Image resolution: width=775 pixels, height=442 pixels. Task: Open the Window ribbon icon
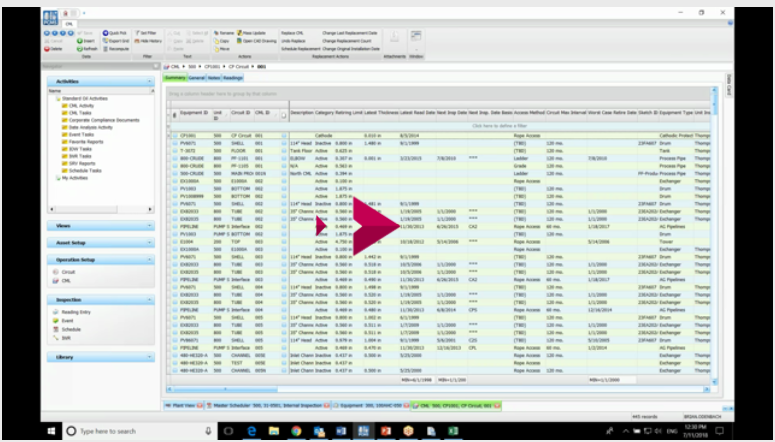point(416,36)
